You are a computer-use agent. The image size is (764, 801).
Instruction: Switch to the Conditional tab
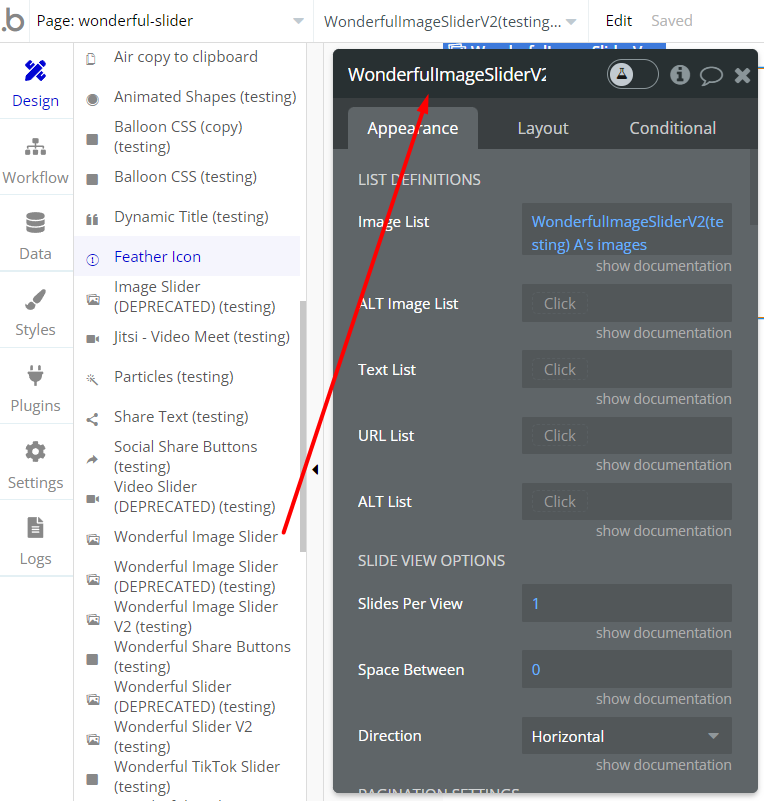coord(672,128)
